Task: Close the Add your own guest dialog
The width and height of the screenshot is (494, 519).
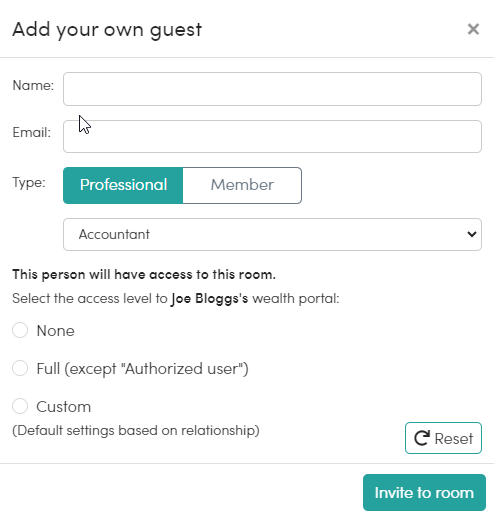Action: [x=473, y=29]
